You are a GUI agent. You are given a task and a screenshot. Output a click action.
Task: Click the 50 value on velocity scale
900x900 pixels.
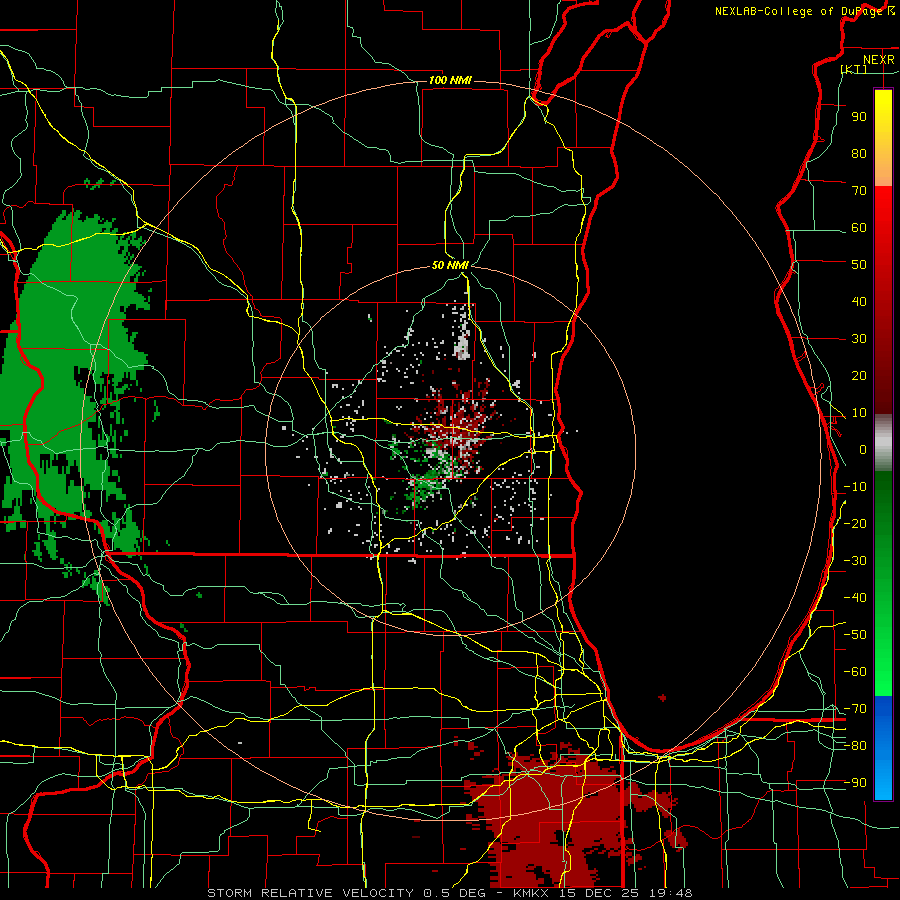[859, 265]
